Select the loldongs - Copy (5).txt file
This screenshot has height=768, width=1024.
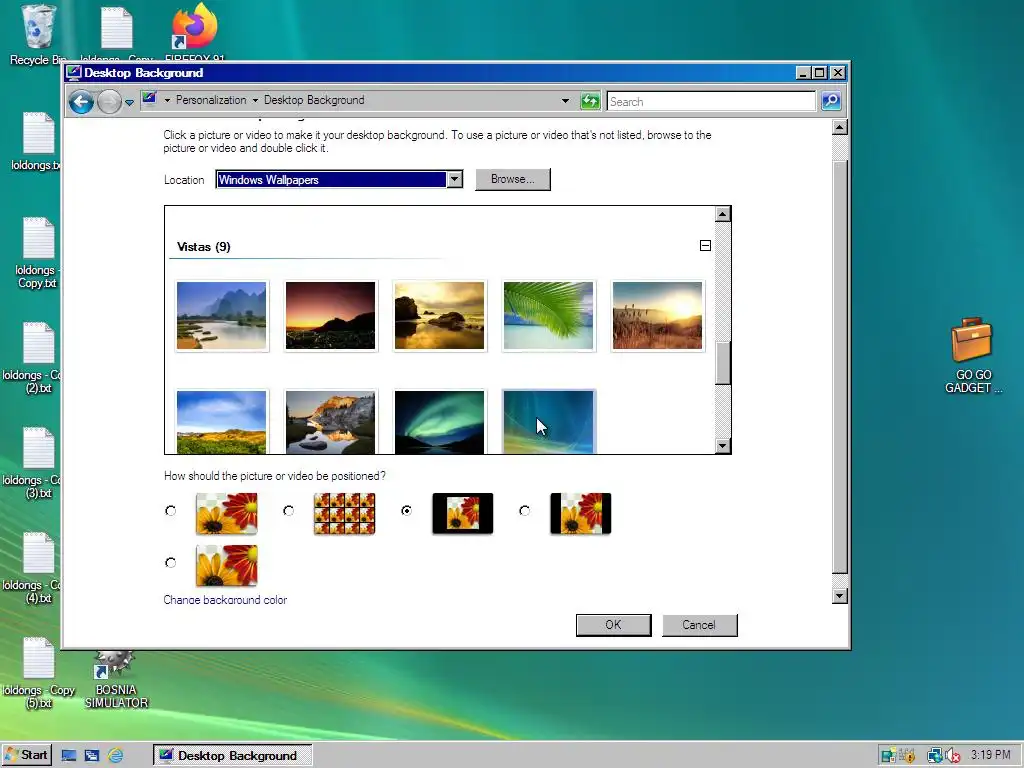pos(38,674)
